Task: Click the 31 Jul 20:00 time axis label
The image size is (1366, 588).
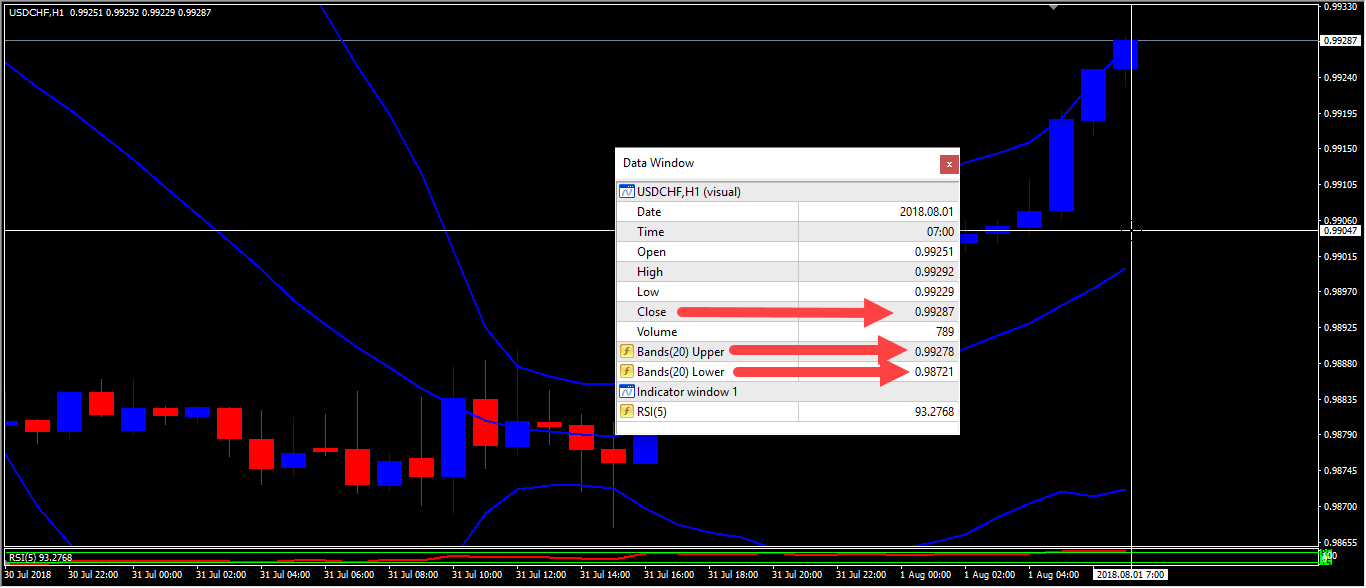Action: 797,575
